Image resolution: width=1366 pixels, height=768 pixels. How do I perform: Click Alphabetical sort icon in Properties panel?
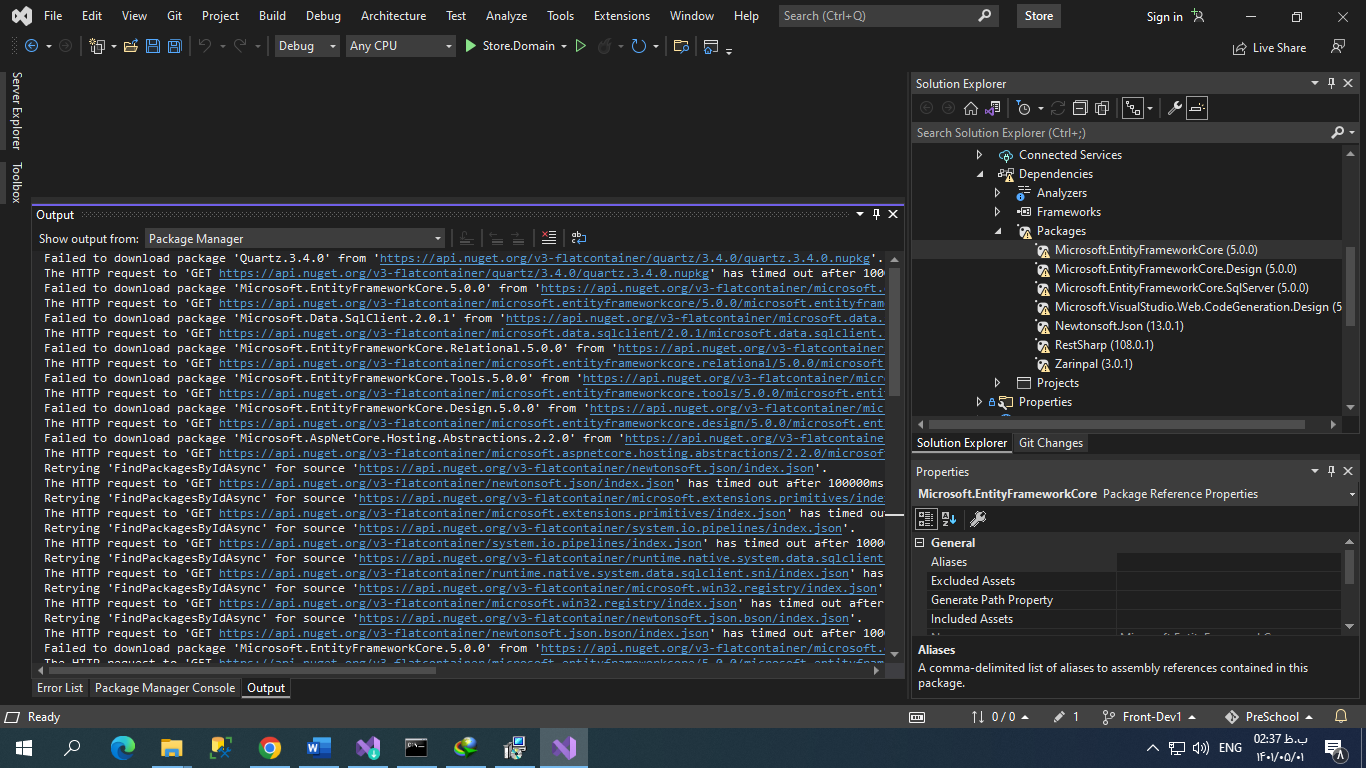coord(949,518)
